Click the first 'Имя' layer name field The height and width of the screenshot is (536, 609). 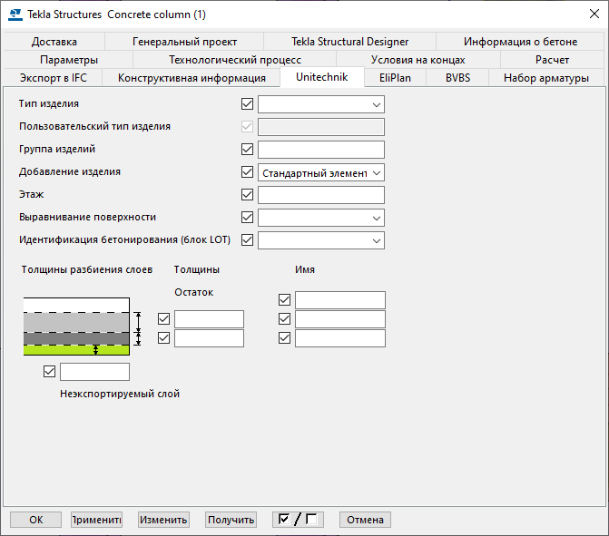point(340,300)
